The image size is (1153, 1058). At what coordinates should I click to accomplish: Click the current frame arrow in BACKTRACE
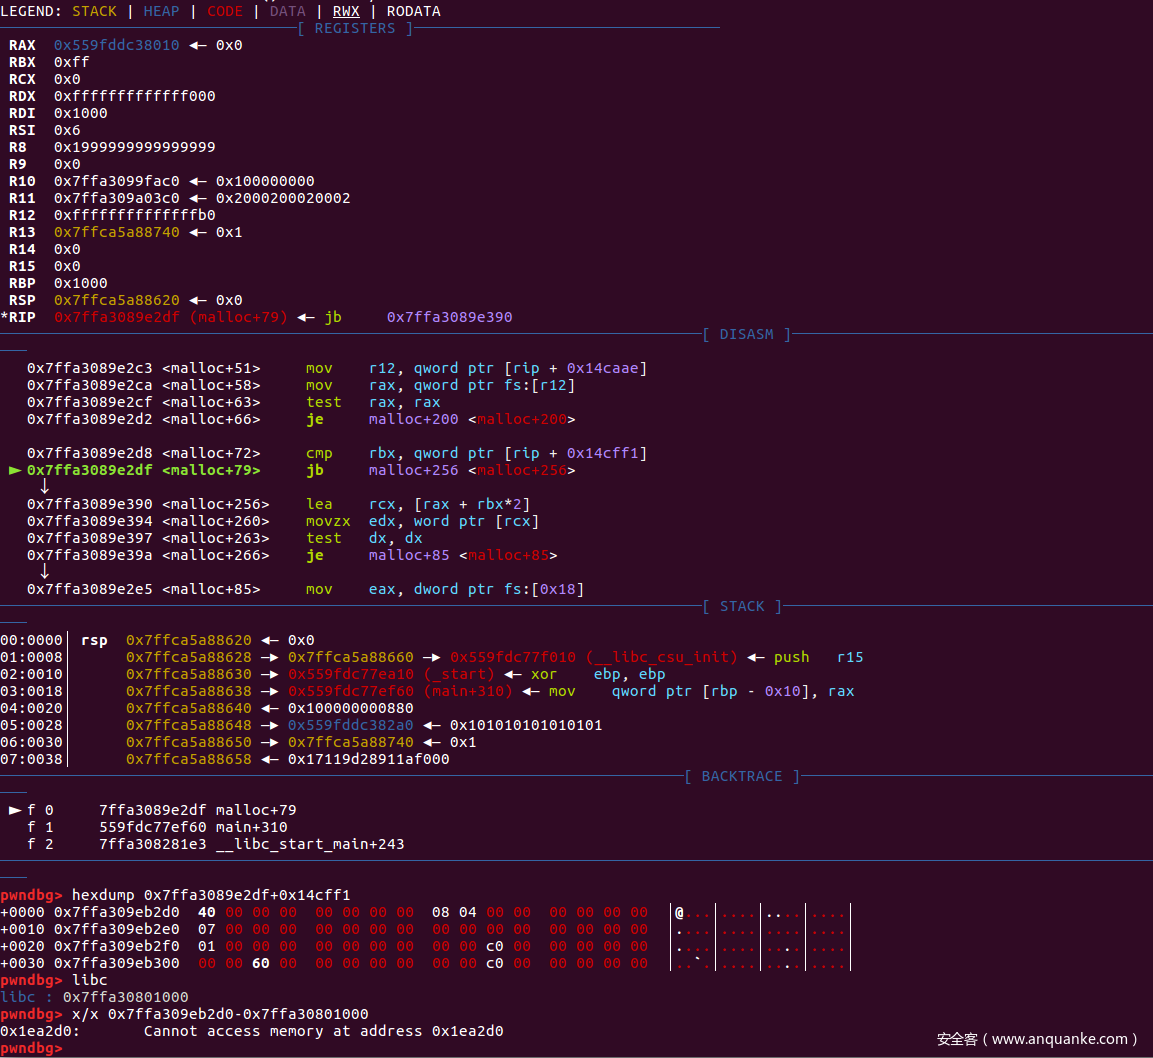14,810
